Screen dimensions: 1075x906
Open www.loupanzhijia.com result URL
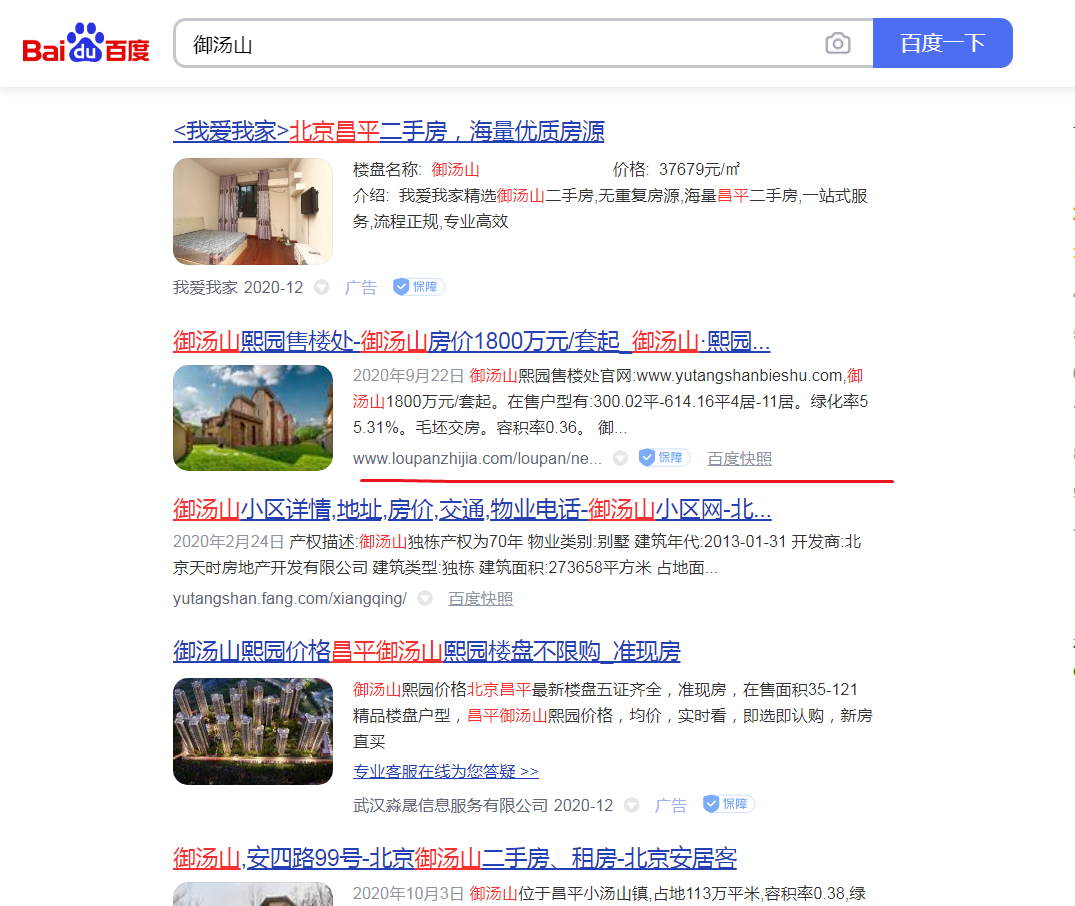(477, 458)
